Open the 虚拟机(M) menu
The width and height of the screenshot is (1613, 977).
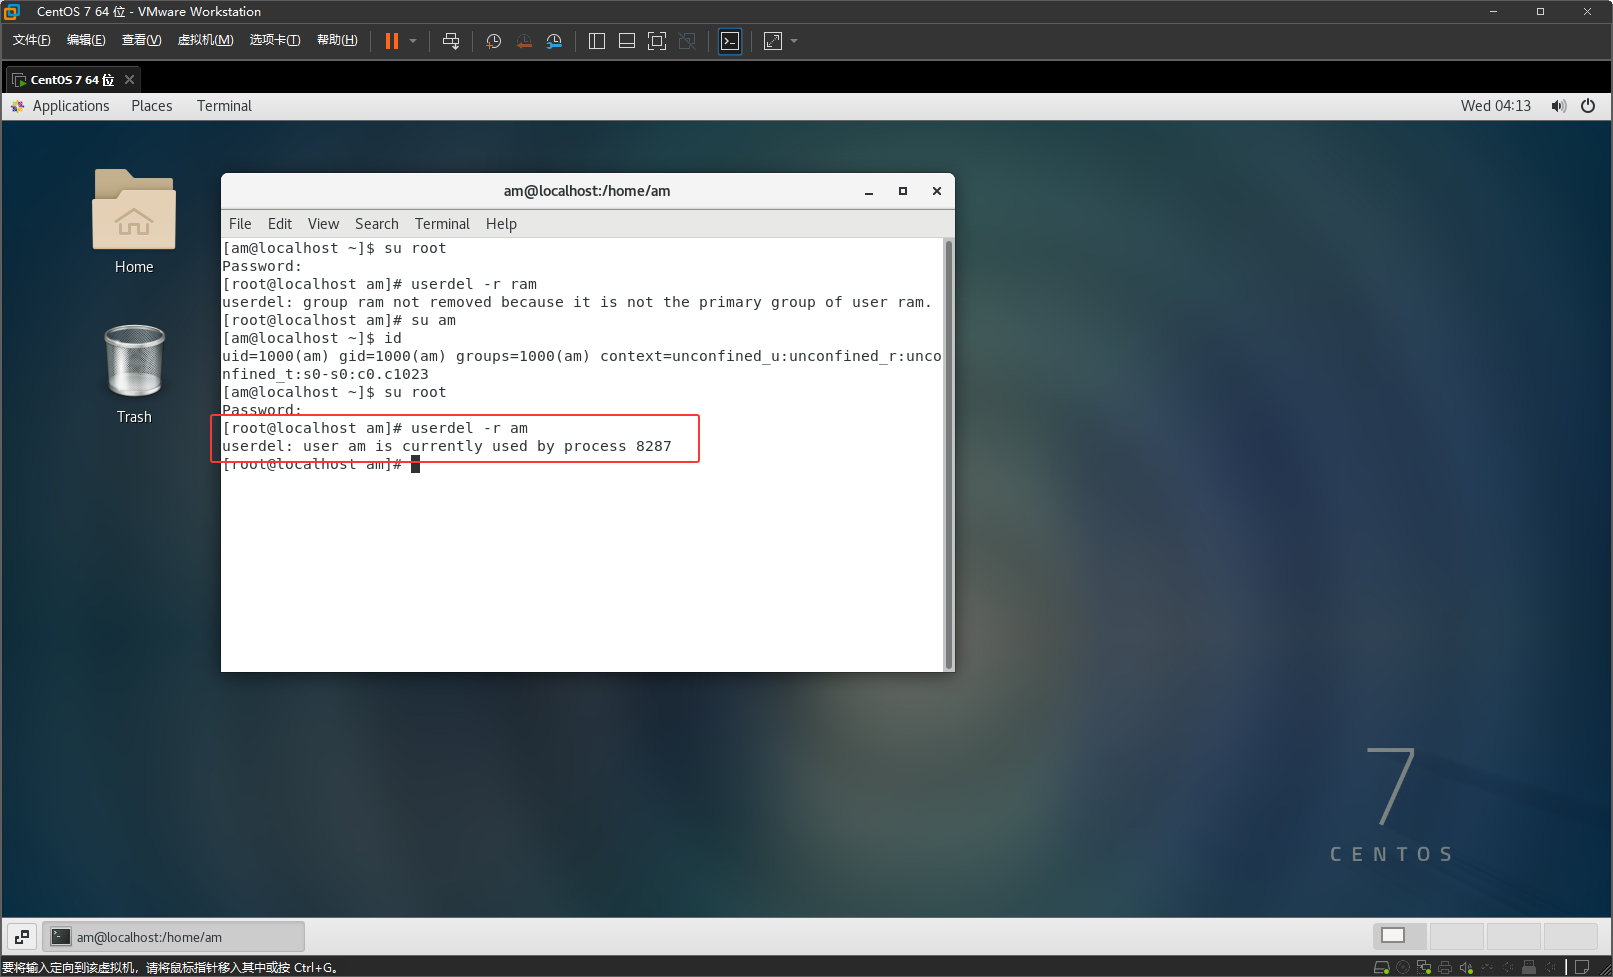(205, 40)
